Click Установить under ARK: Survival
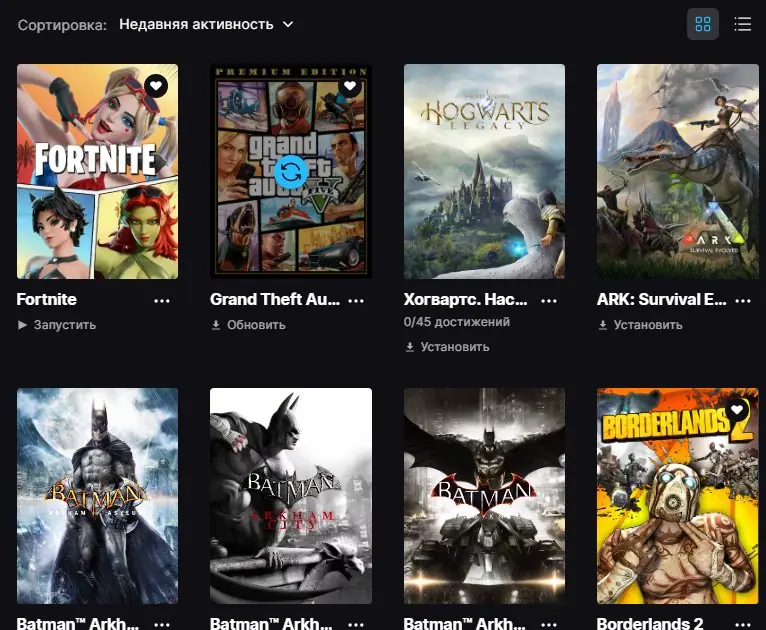Screen dimensions: 766x630 coord(640,325)
